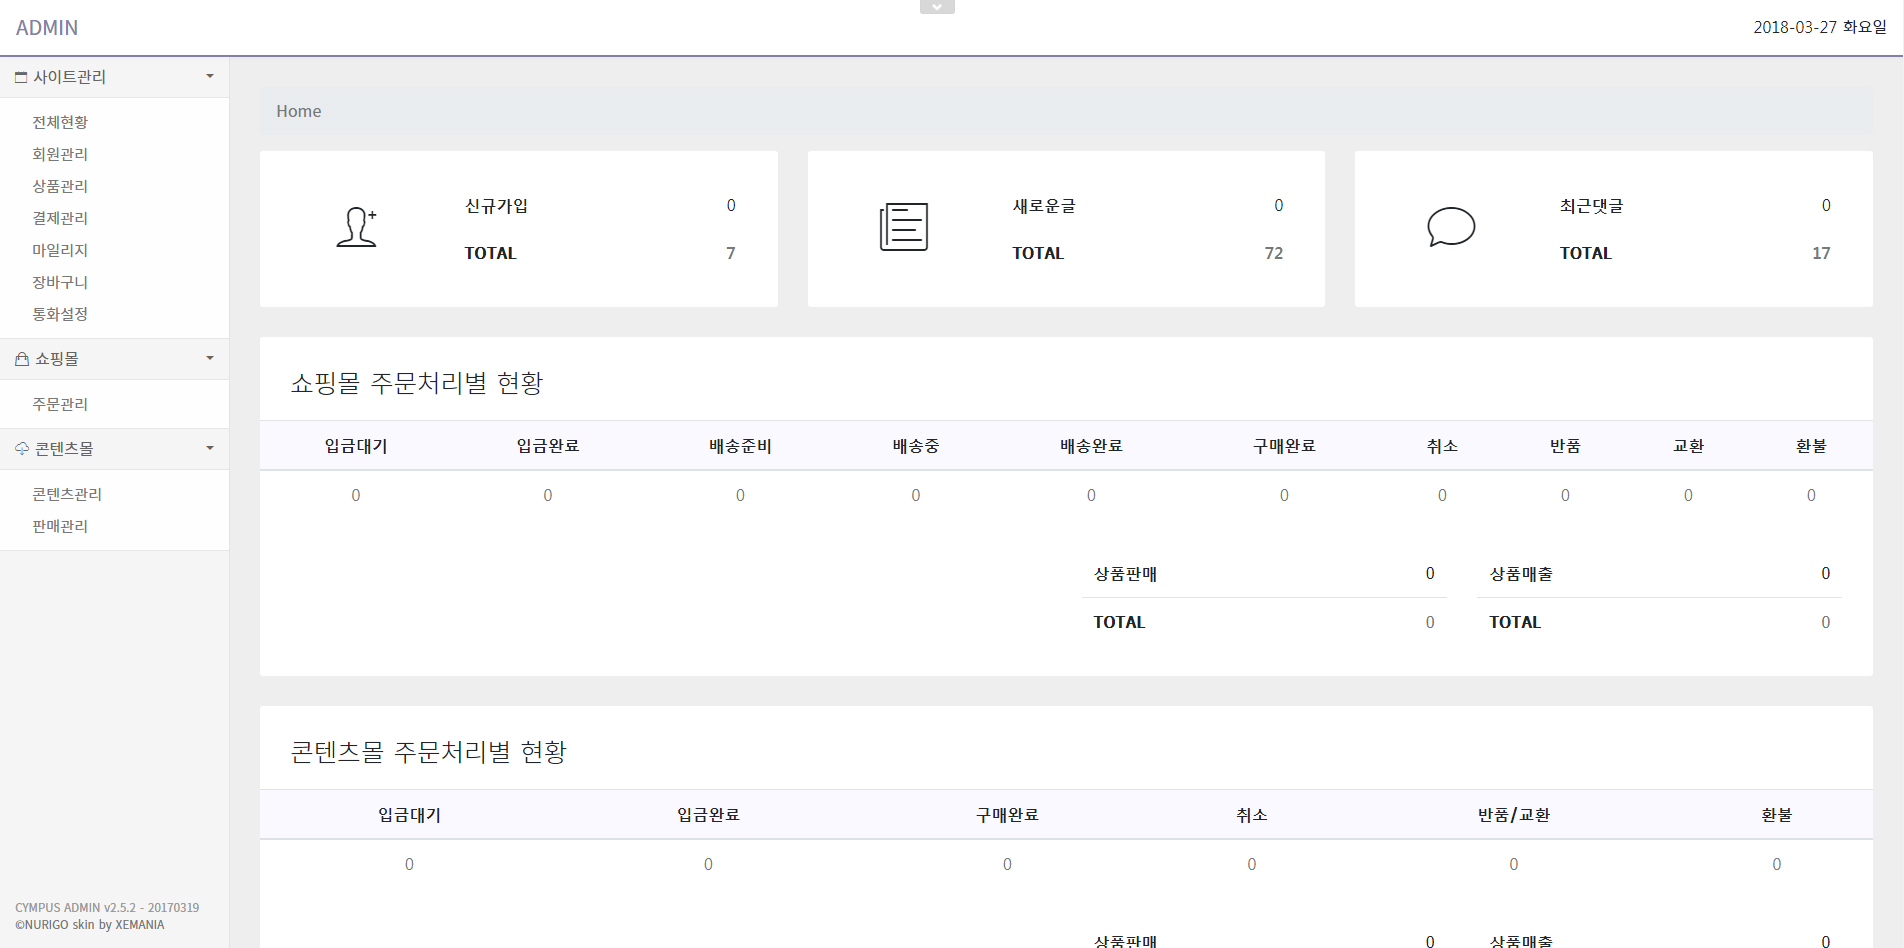Click 반품/교환 column header in 콘텐츠몰 table
The image size is (1904, 948).
(x=1514, y=815)
